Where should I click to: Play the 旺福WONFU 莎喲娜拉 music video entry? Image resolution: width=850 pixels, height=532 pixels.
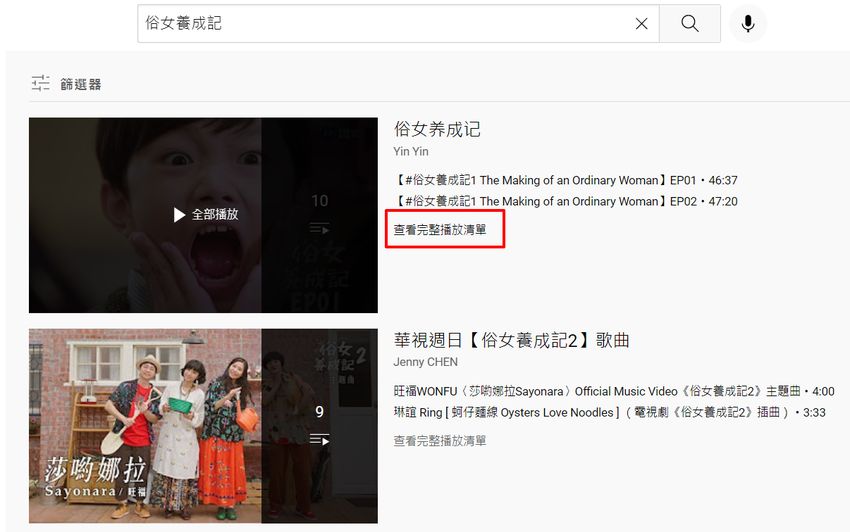pos(613,391)
